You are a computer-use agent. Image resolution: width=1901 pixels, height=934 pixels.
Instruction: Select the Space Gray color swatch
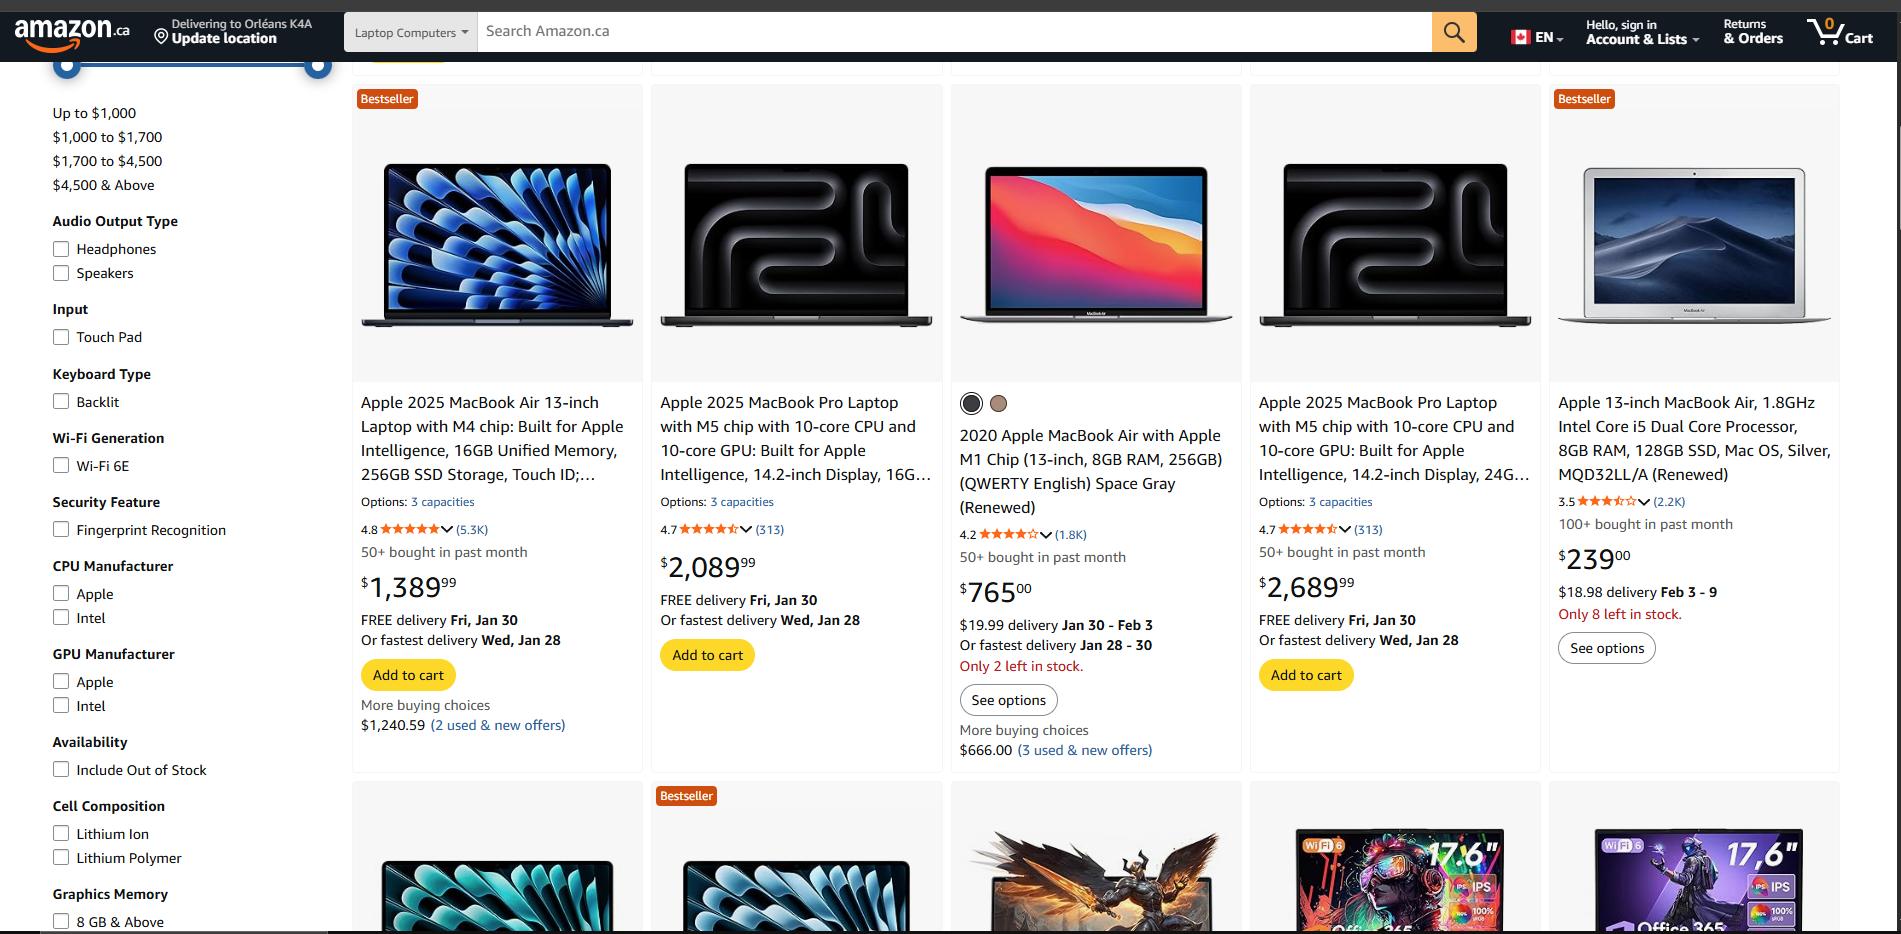coord(971,403)
